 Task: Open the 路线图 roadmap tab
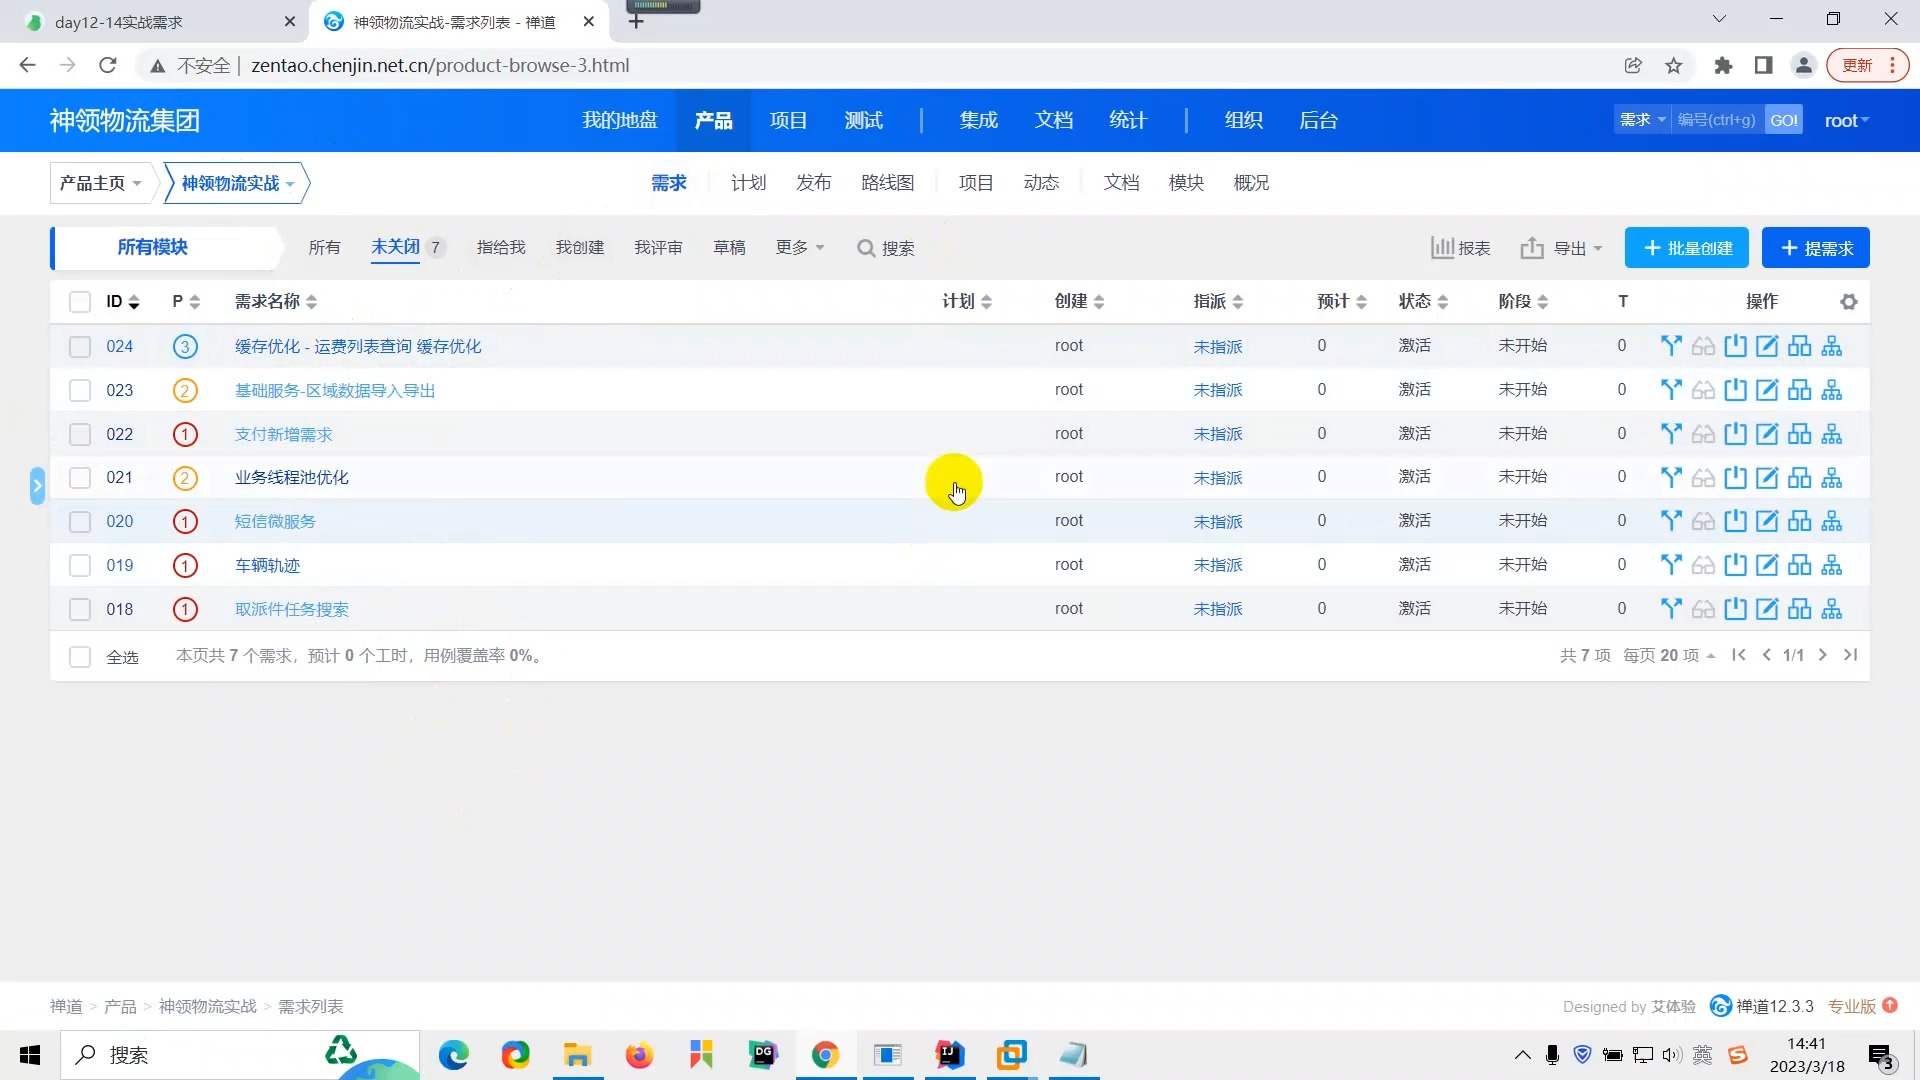887,183
